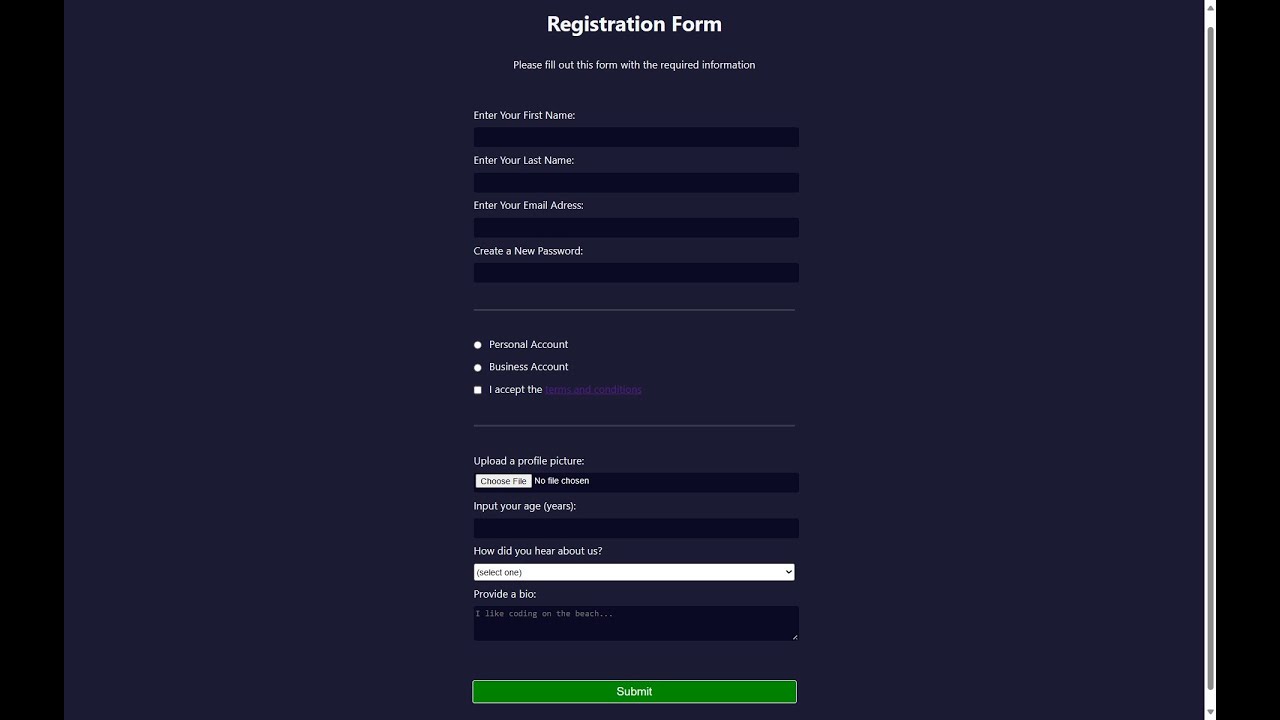
Task: Click the scrollbar down arrow
Action: pyautogui.click(x=1210, y=711)
